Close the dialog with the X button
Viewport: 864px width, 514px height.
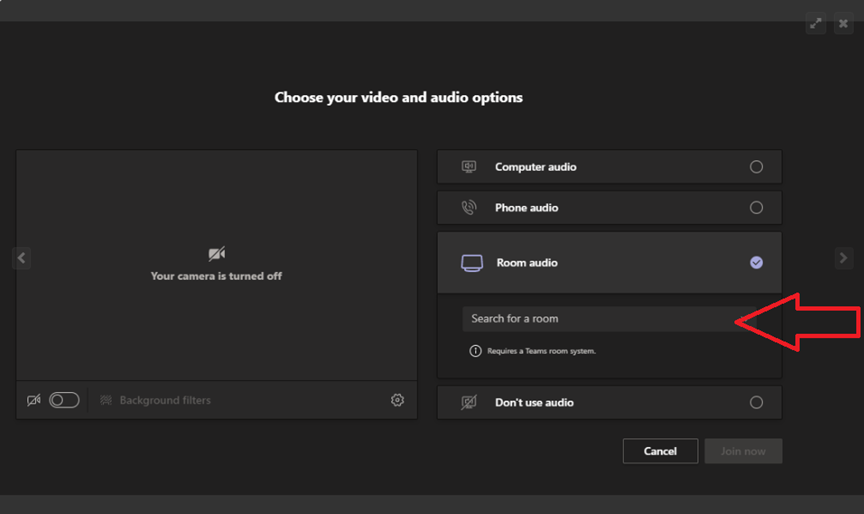(843, 23)
